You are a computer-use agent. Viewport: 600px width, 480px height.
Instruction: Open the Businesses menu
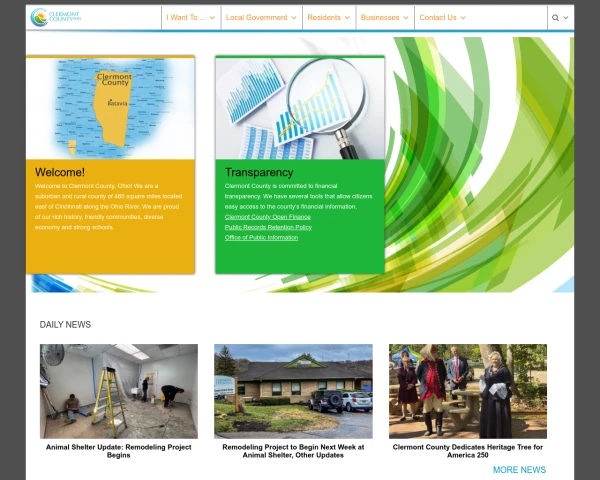pyautogui.click(x=380, y=18)
